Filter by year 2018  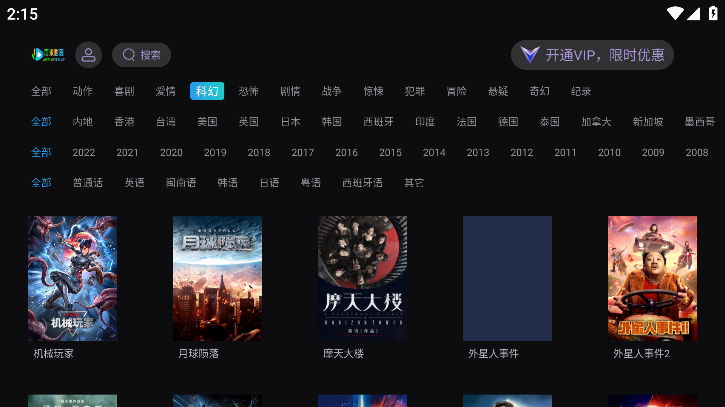click(x=259, y=152)
